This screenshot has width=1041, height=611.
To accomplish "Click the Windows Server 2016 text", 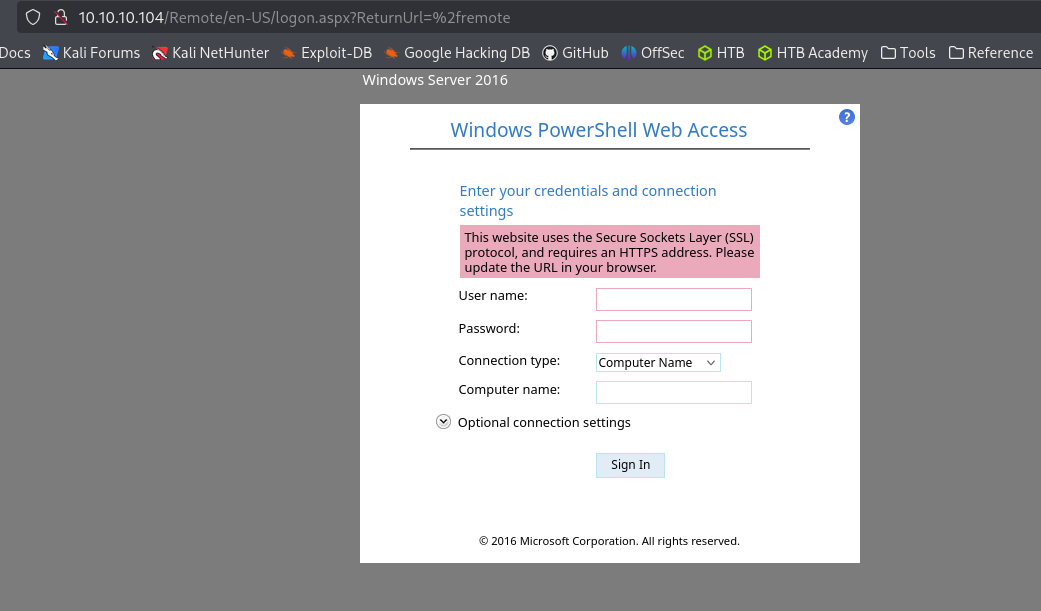I will pyautogui.click(x=435, y=80).
